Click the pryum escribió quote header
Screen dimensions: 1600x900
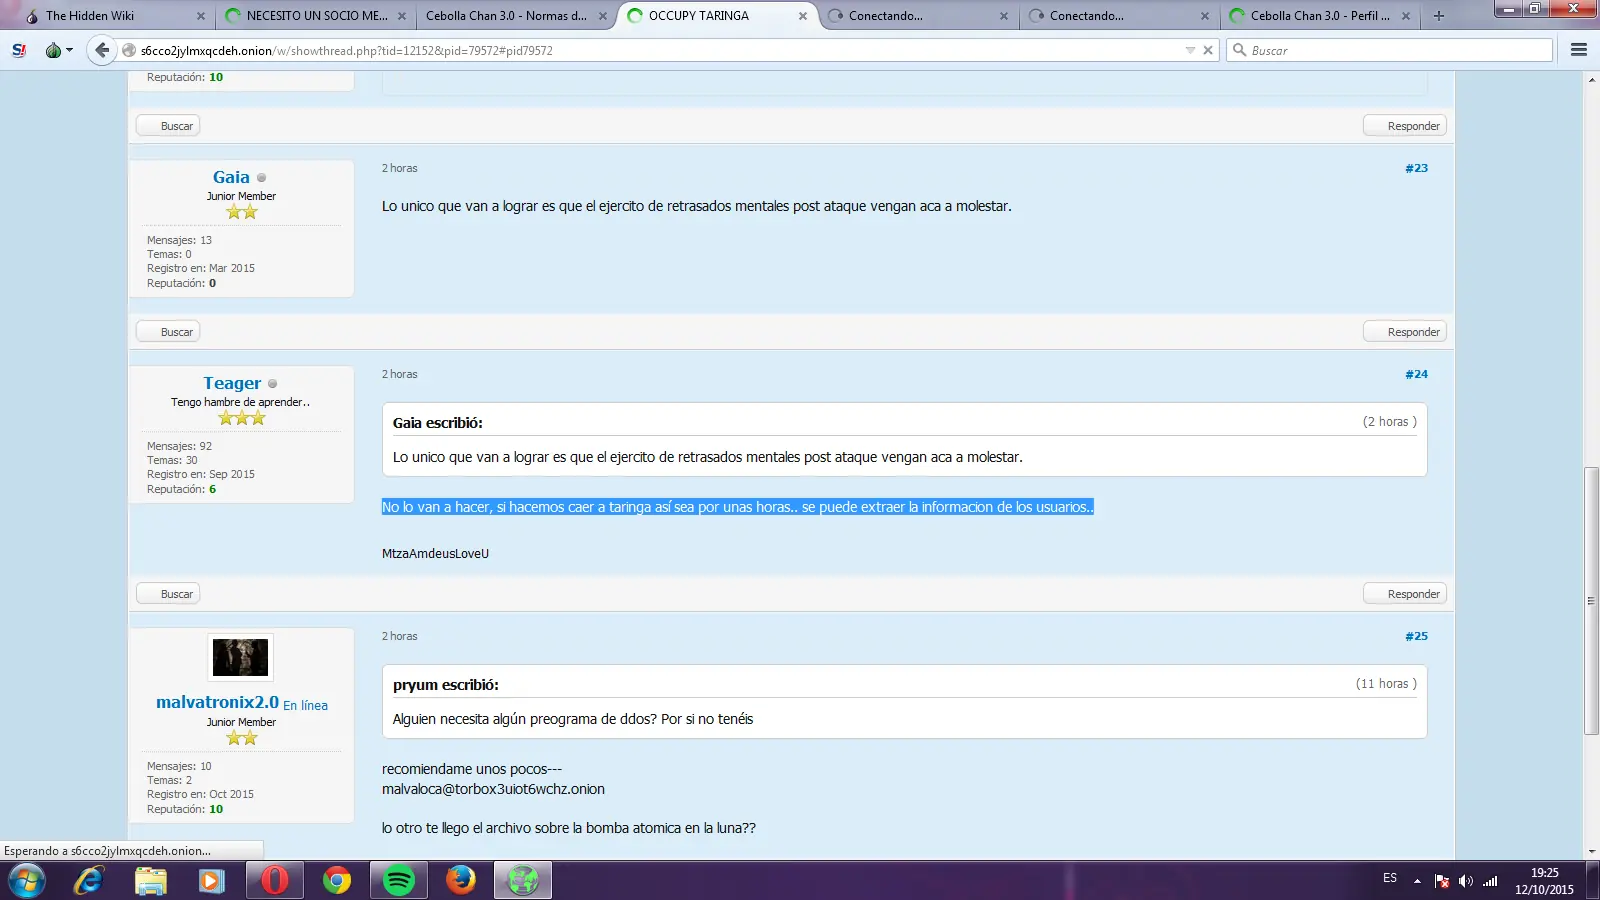(x=446, y=685)
